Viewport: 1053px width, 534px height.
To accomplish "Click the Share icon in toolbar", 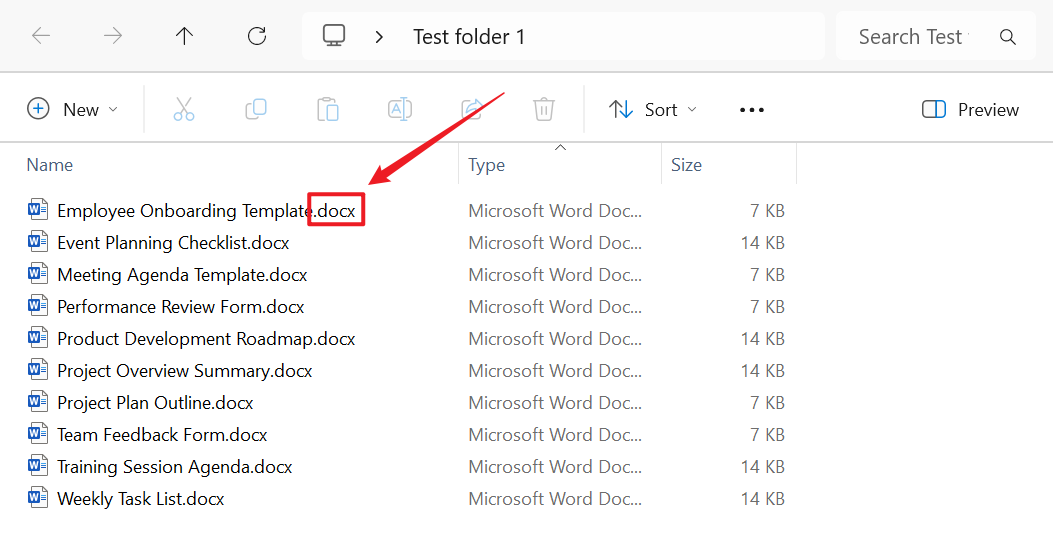I will 472,110.
